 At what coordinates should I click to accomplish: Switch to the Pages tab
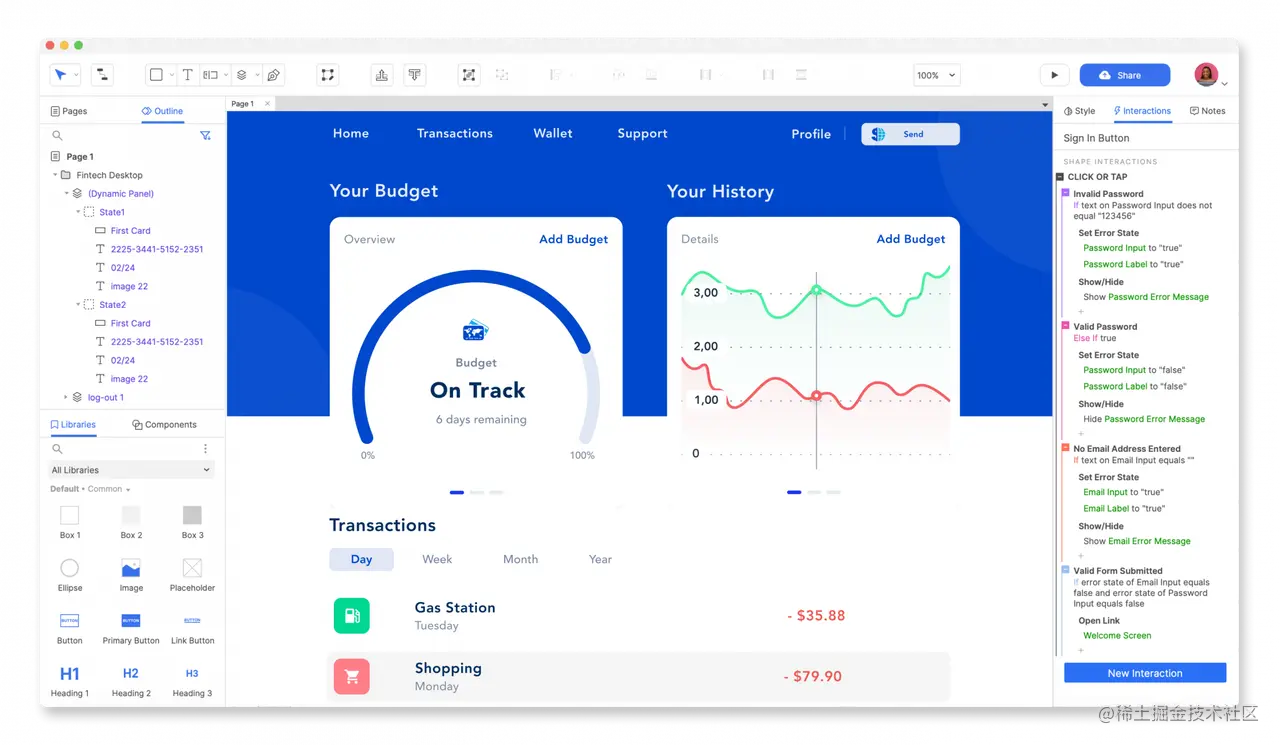click(69, 111)
